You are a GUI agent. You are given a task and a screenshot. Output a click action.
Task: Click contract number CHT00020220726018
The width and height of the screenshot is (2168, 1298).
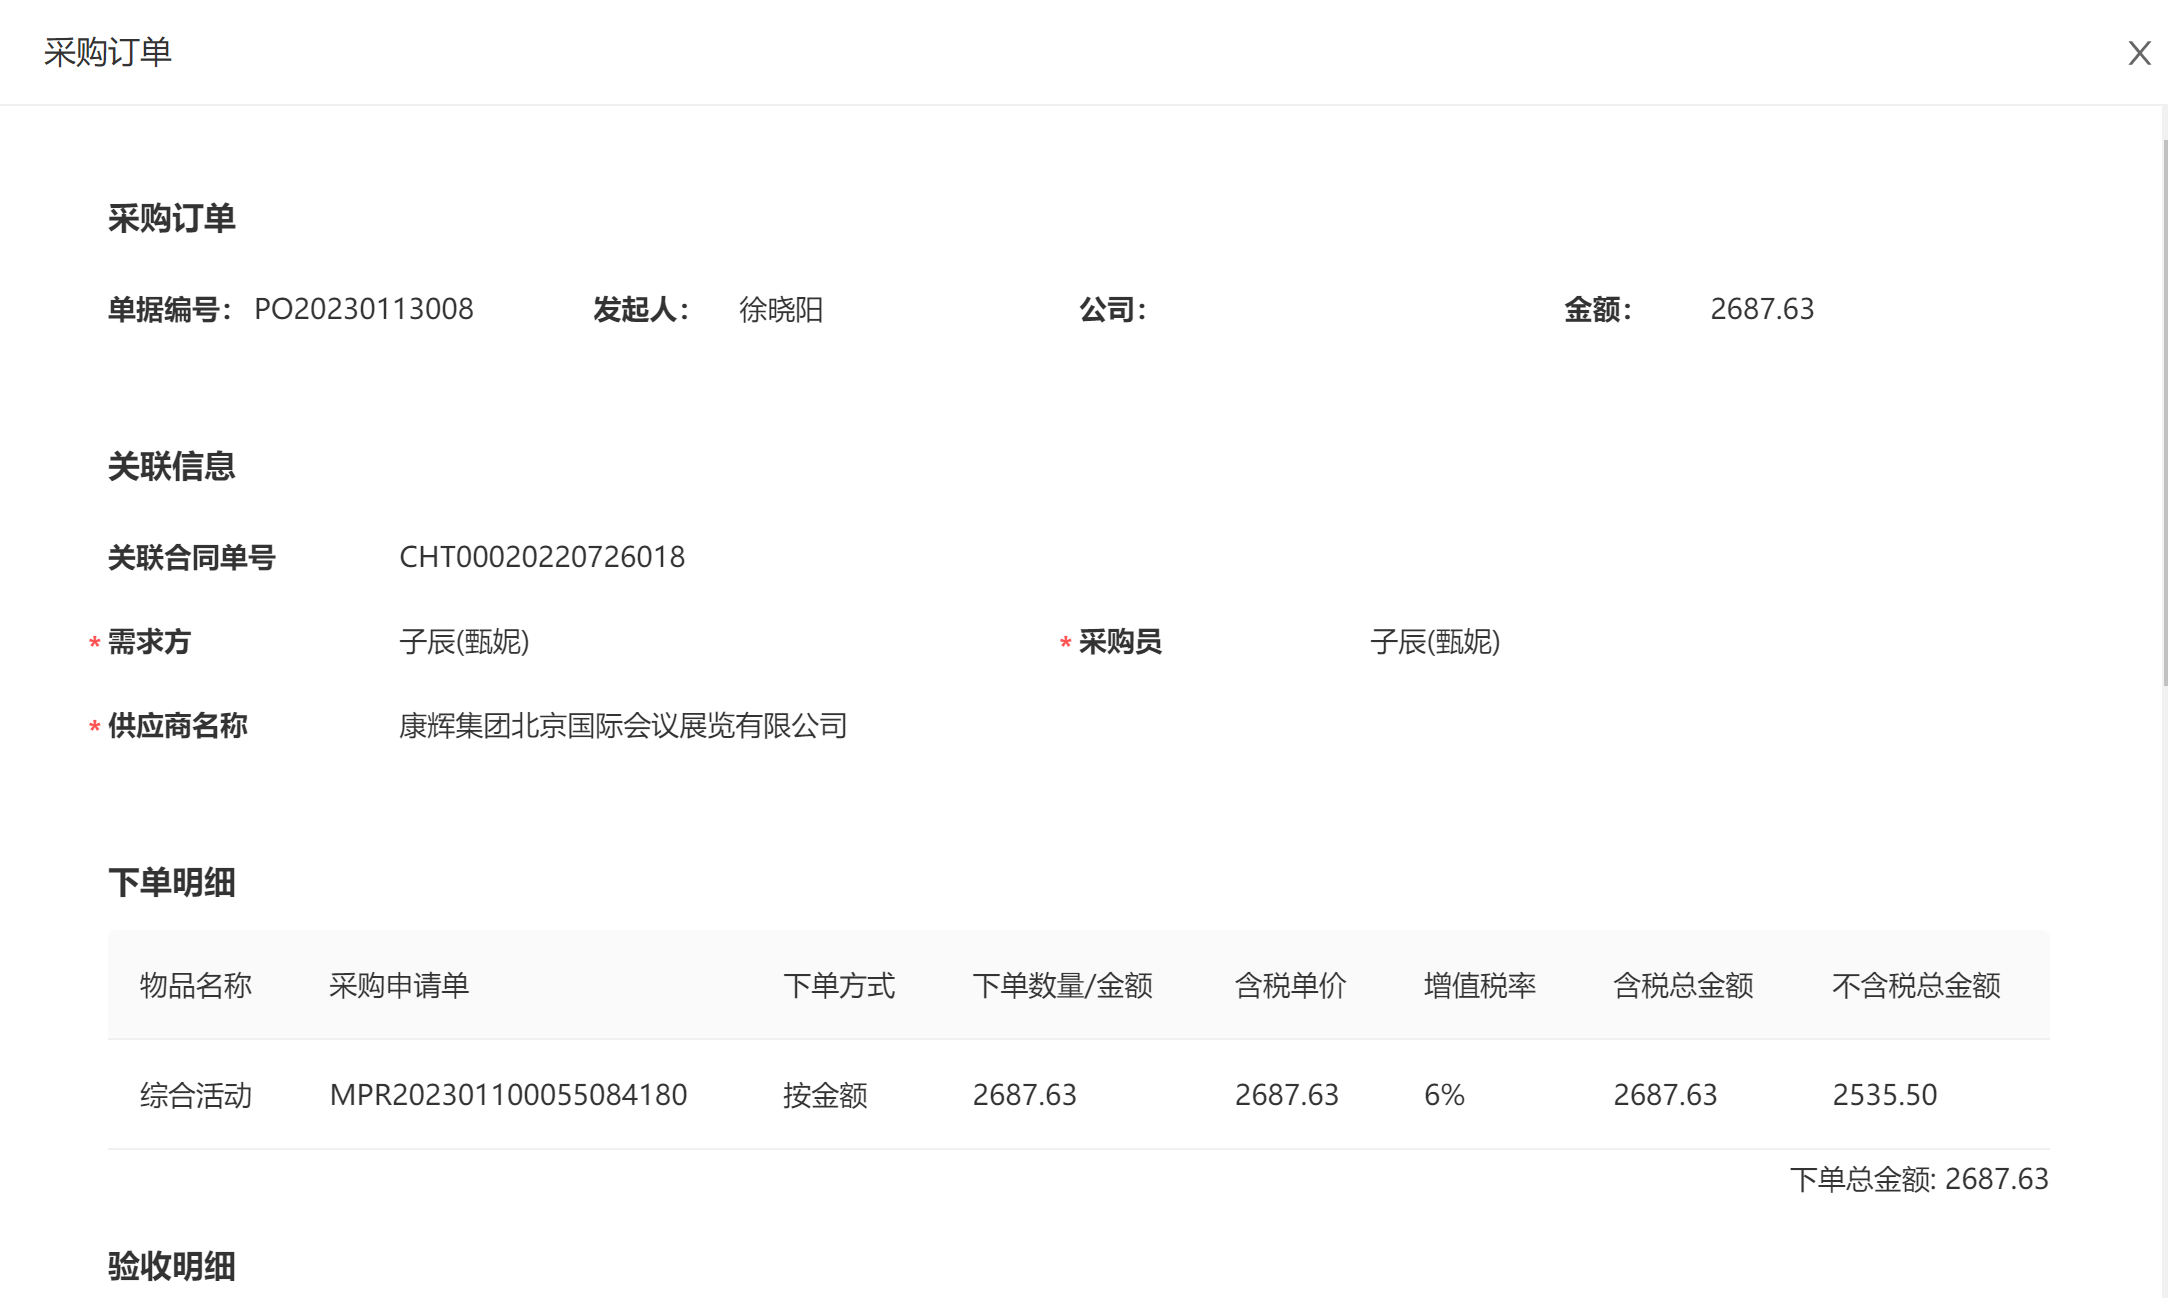pyautogui.click(x=542, y=557)
